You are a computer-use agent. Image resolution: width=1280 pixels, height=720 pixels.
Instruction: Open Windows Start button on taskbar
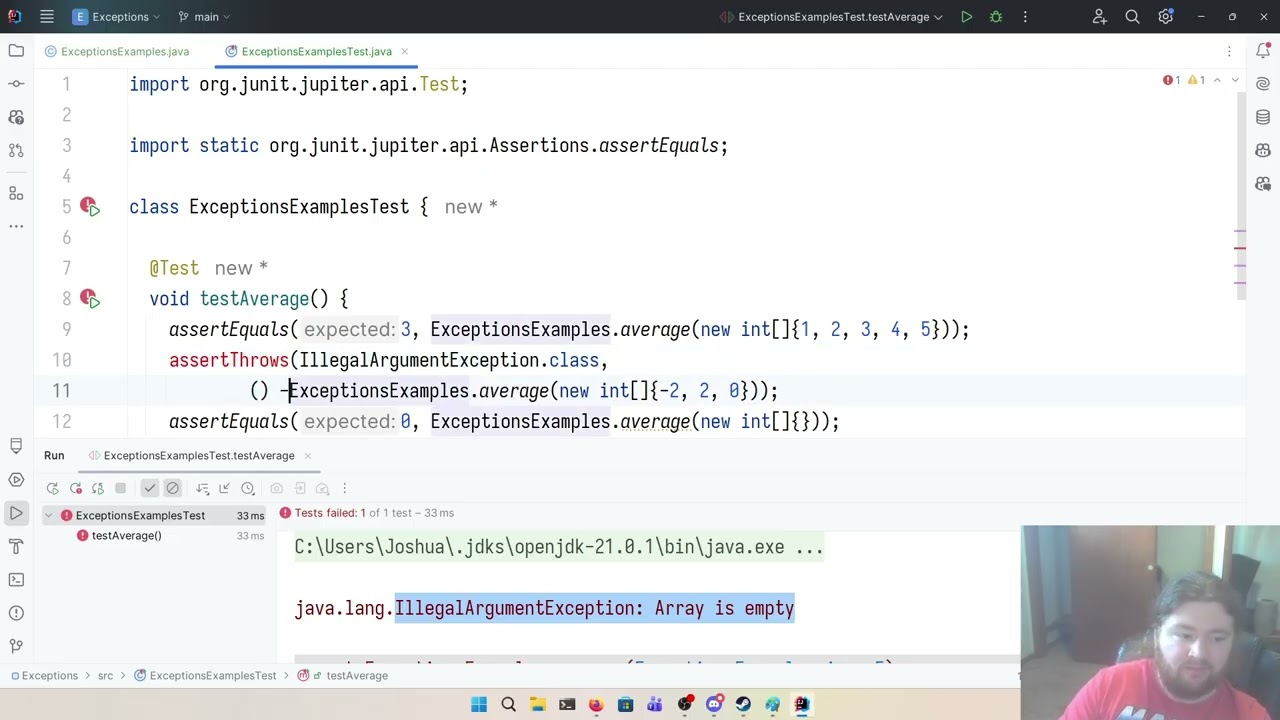pyautogui.click(x=479, y=705)
